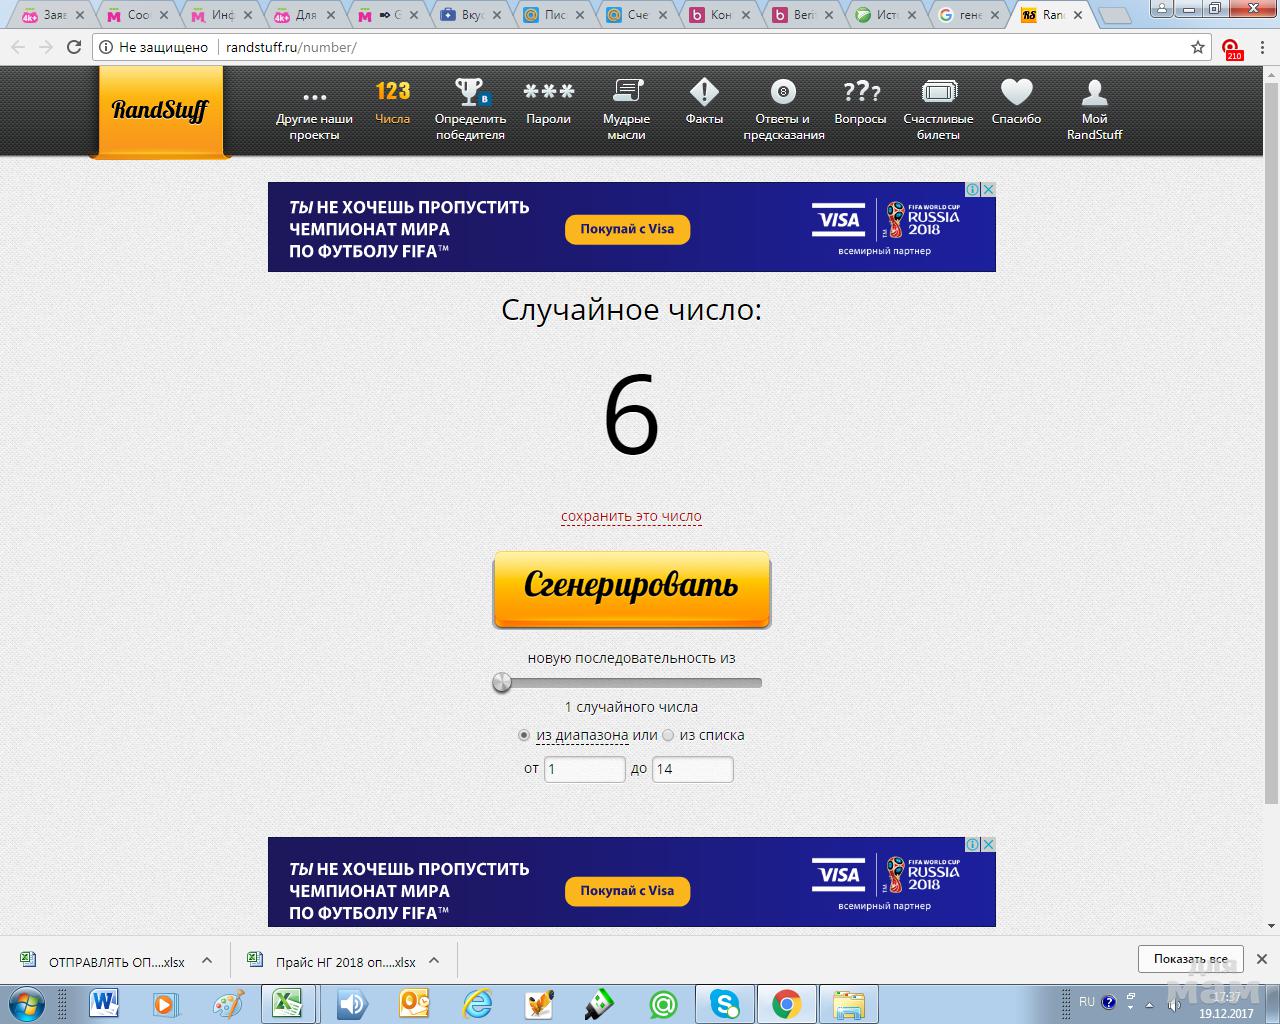
Task: Click the RandStuff logo
Action: 160,110
